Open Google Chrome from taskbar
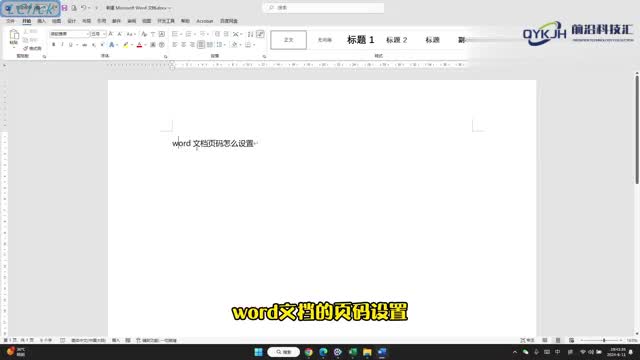 point(309,352)
